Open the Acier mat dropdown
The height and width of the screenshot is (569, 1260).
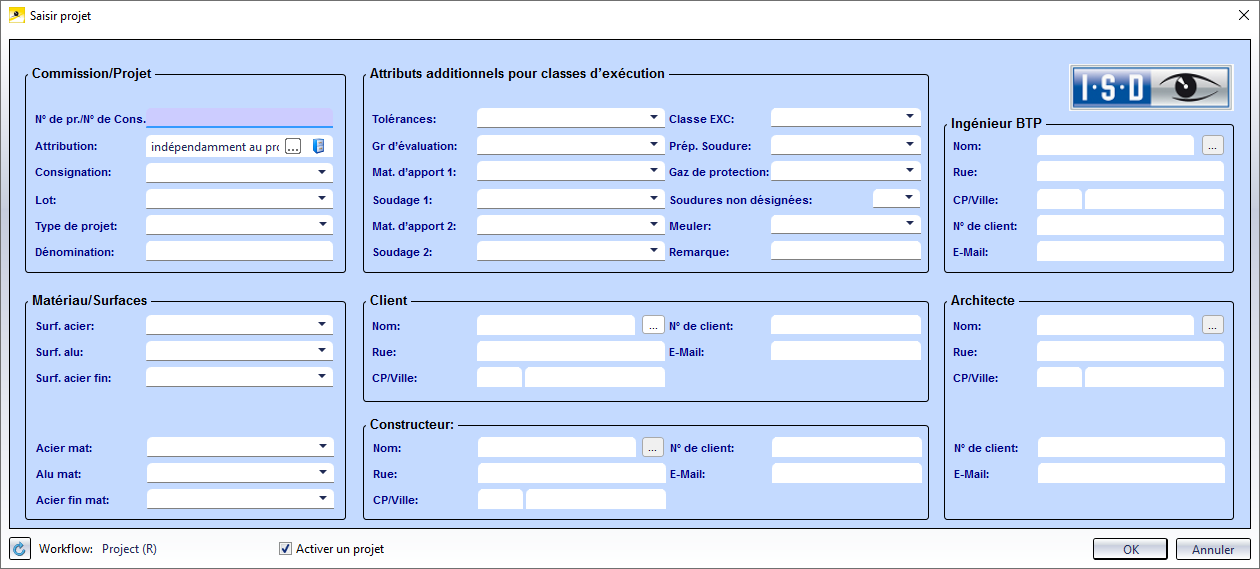322,446
